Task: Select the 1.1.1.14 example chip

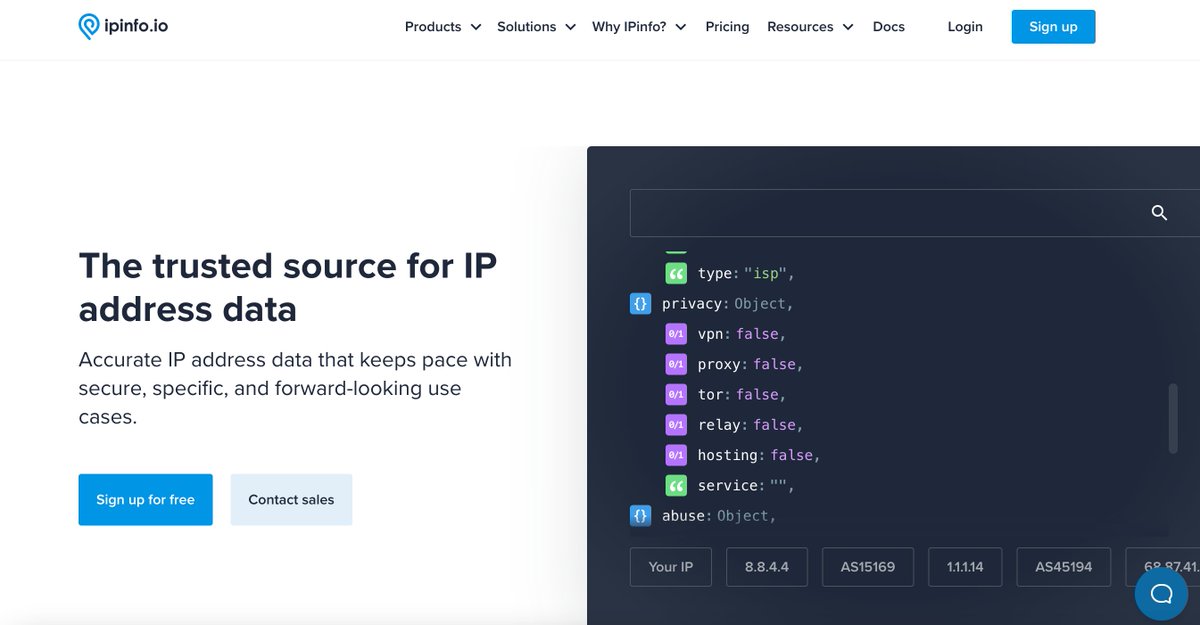Action: (965, 567)
